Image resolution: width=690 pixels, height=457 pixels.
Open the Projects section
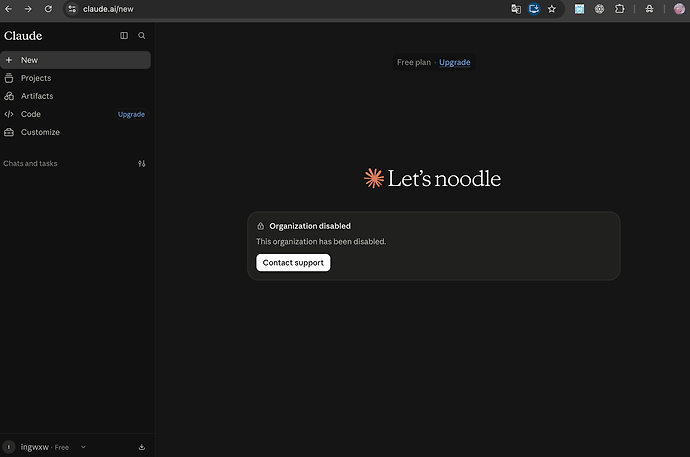coord(75,78)
